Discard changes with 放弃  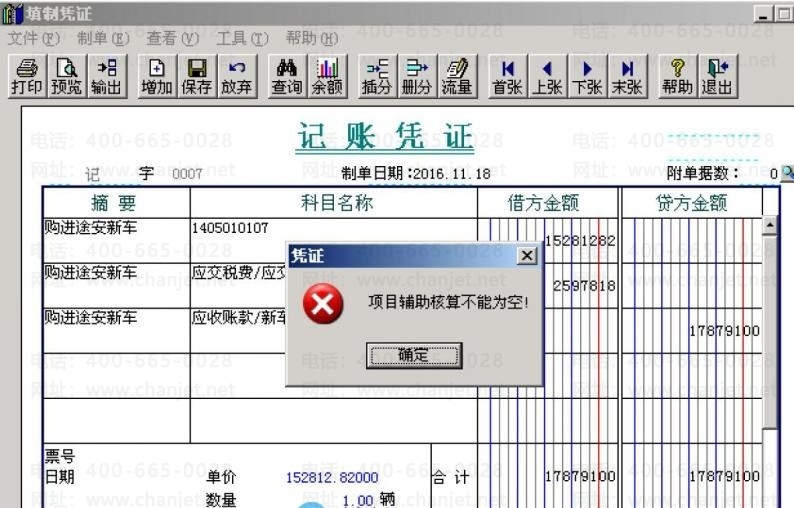tap(236, 76)
